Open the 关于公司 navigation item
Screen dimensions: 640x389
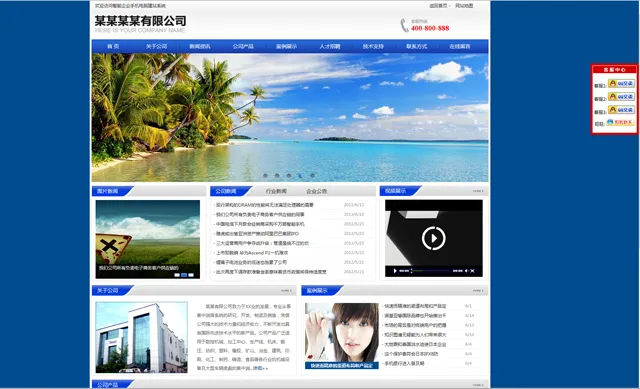coord(156,47)
